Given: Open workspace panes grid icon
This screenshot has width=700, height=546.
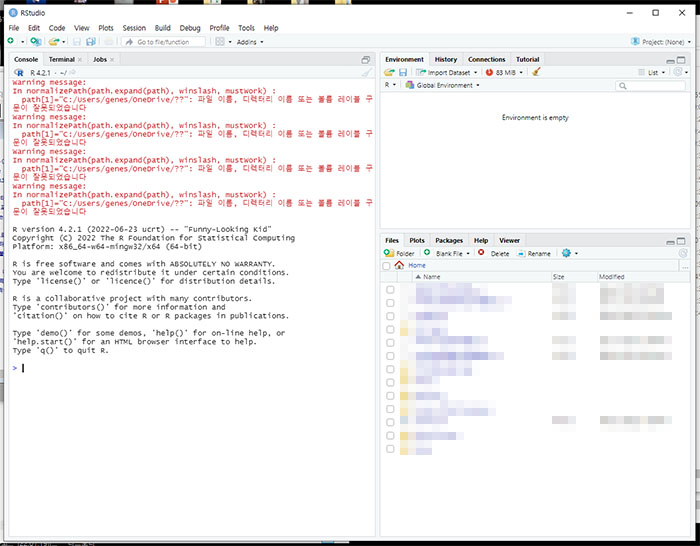Looking at the screenshot, I should 220,42.
